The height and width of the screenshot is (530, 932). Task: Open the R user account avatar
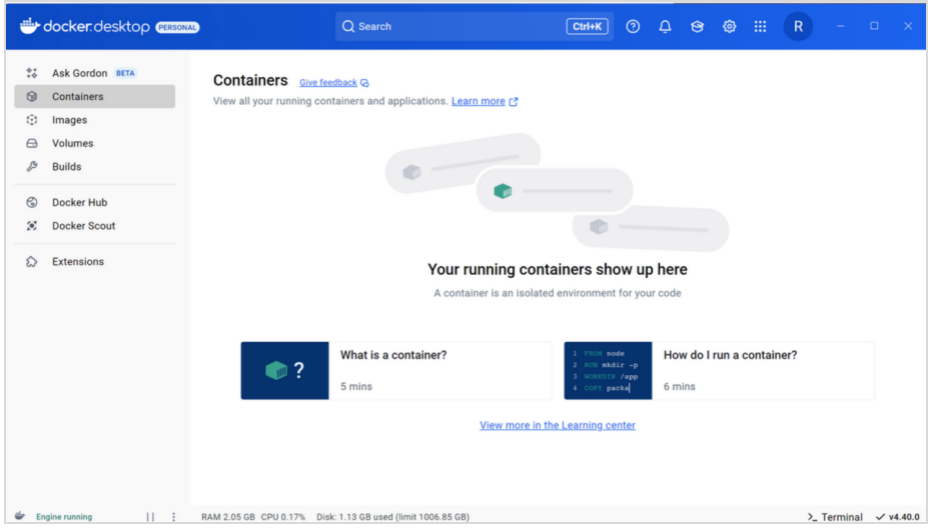798,27
